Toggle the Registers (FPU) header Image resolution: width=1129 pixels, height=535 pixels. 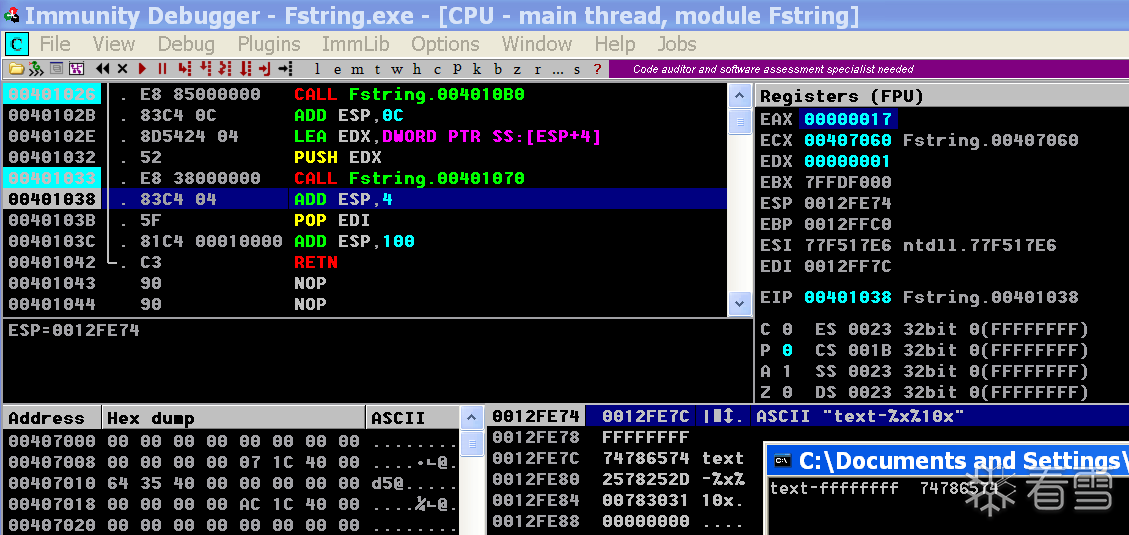point(942,96)
